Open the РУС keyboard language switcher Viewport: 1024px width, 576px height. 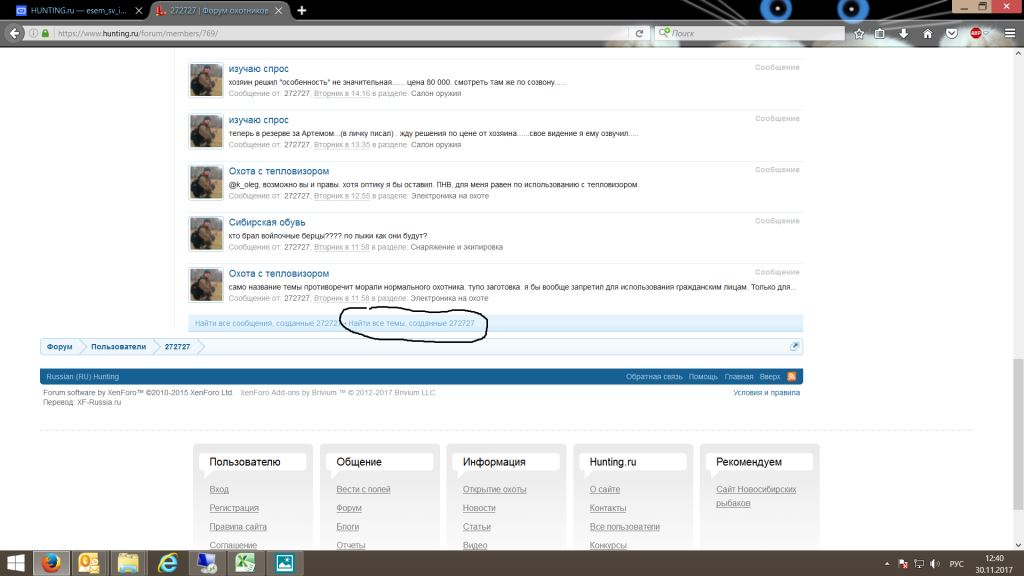[956, 564]
